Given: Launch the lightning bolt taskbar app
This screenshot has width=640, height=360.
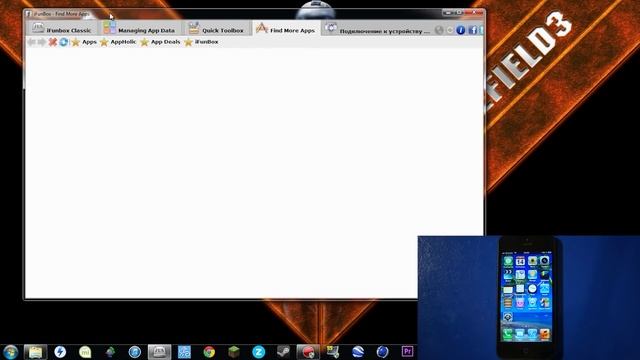Looking at the screenshot, I should tap(60, 352).
